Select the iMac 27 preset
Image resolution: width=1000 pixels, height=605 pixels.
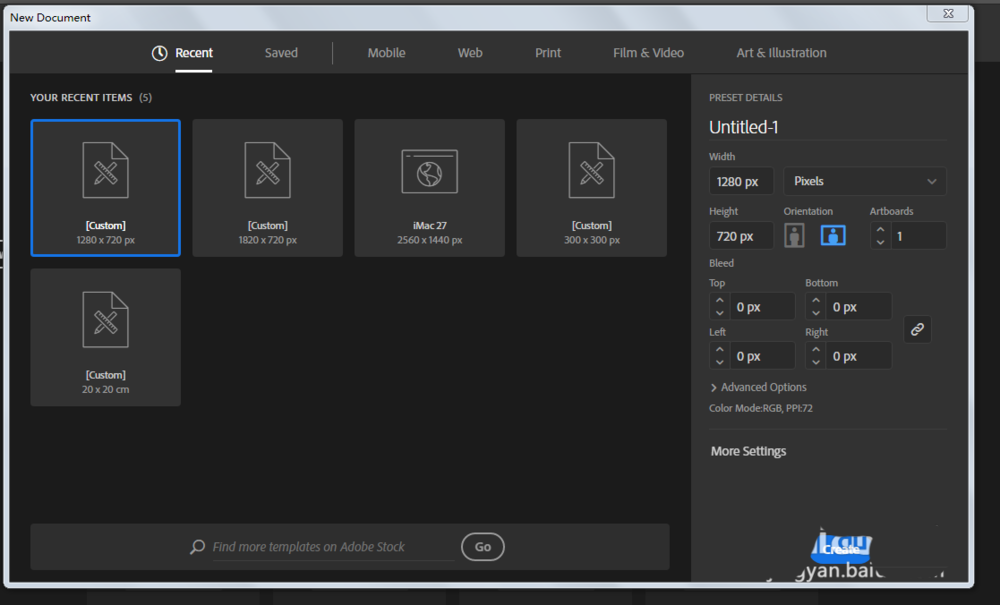(x=430, y=188)
